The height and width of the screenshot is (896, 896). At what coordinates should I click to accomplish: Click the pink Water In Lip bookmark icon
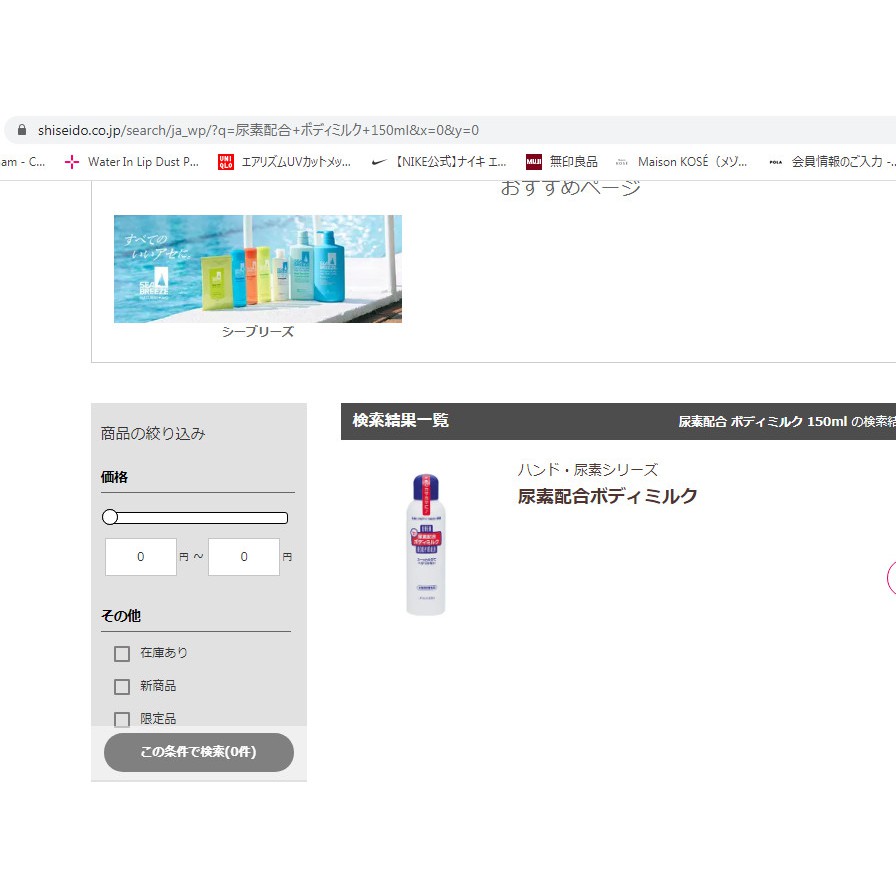tap(71, 161)
